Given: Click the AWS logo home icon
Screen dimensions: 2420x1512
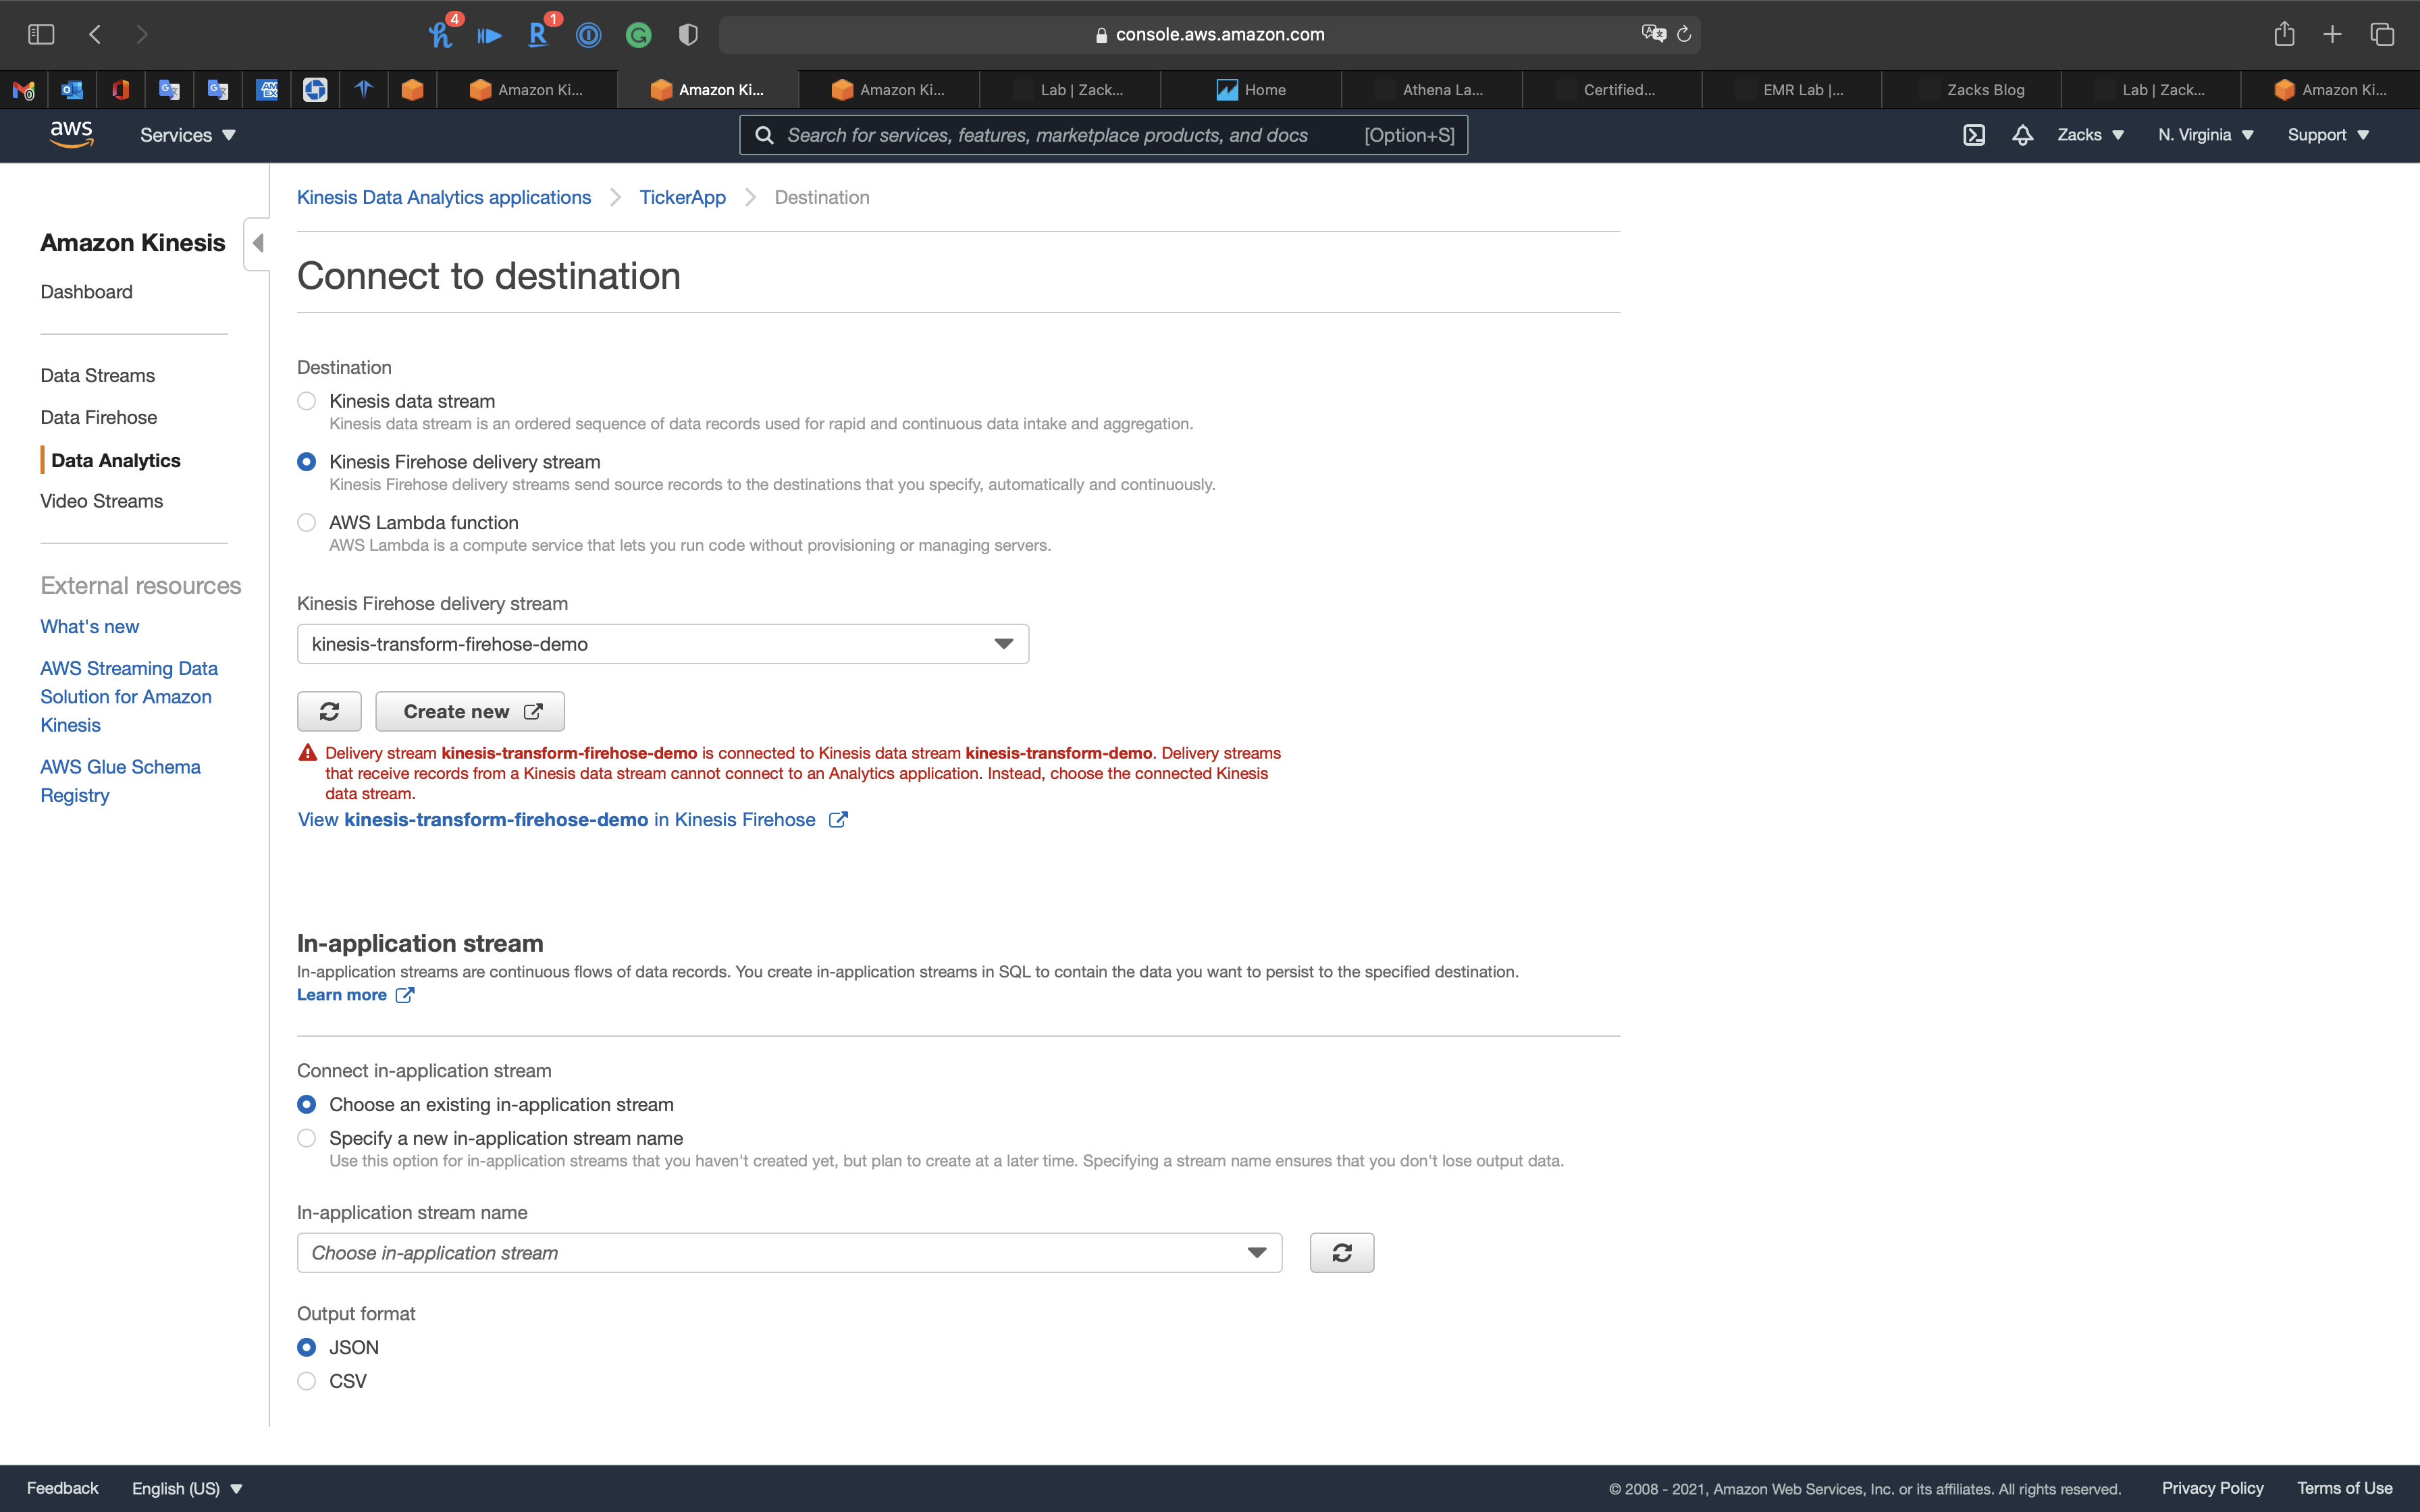Looking at the screenshot, I should 71,134.
